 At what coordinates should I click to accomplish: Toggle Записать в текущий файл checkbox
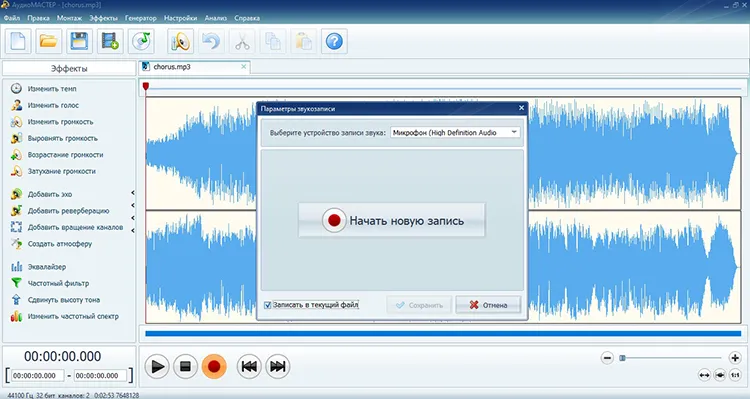(x=268, y=305)
